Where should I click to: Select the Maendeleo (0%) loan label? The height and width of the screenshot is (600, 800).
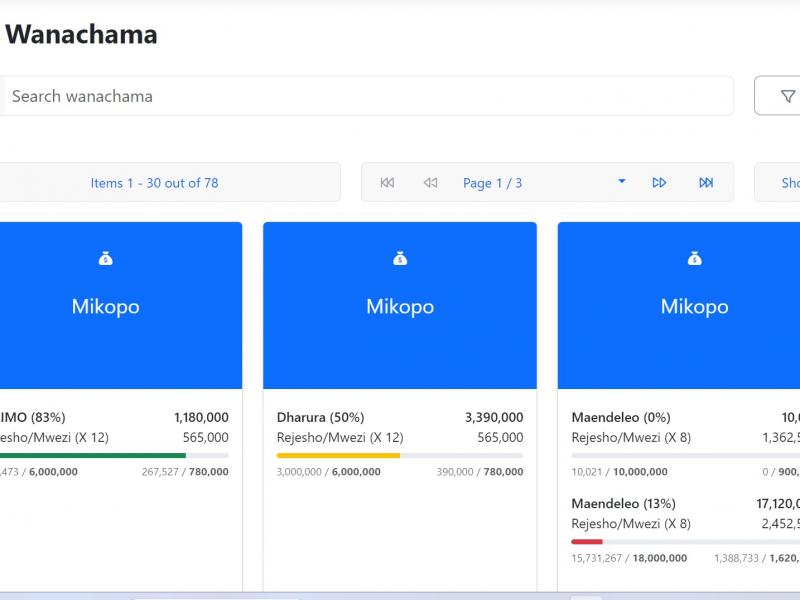tap(621, 417)
